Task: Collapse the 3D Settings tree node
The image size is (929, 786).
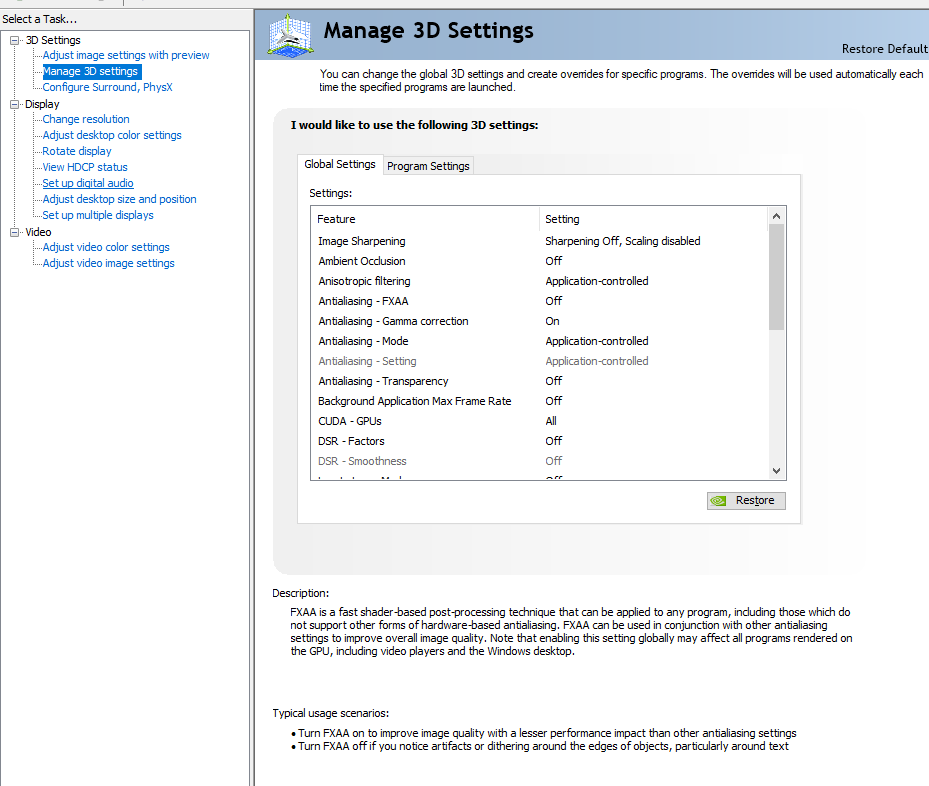Action: click(14, 40)
